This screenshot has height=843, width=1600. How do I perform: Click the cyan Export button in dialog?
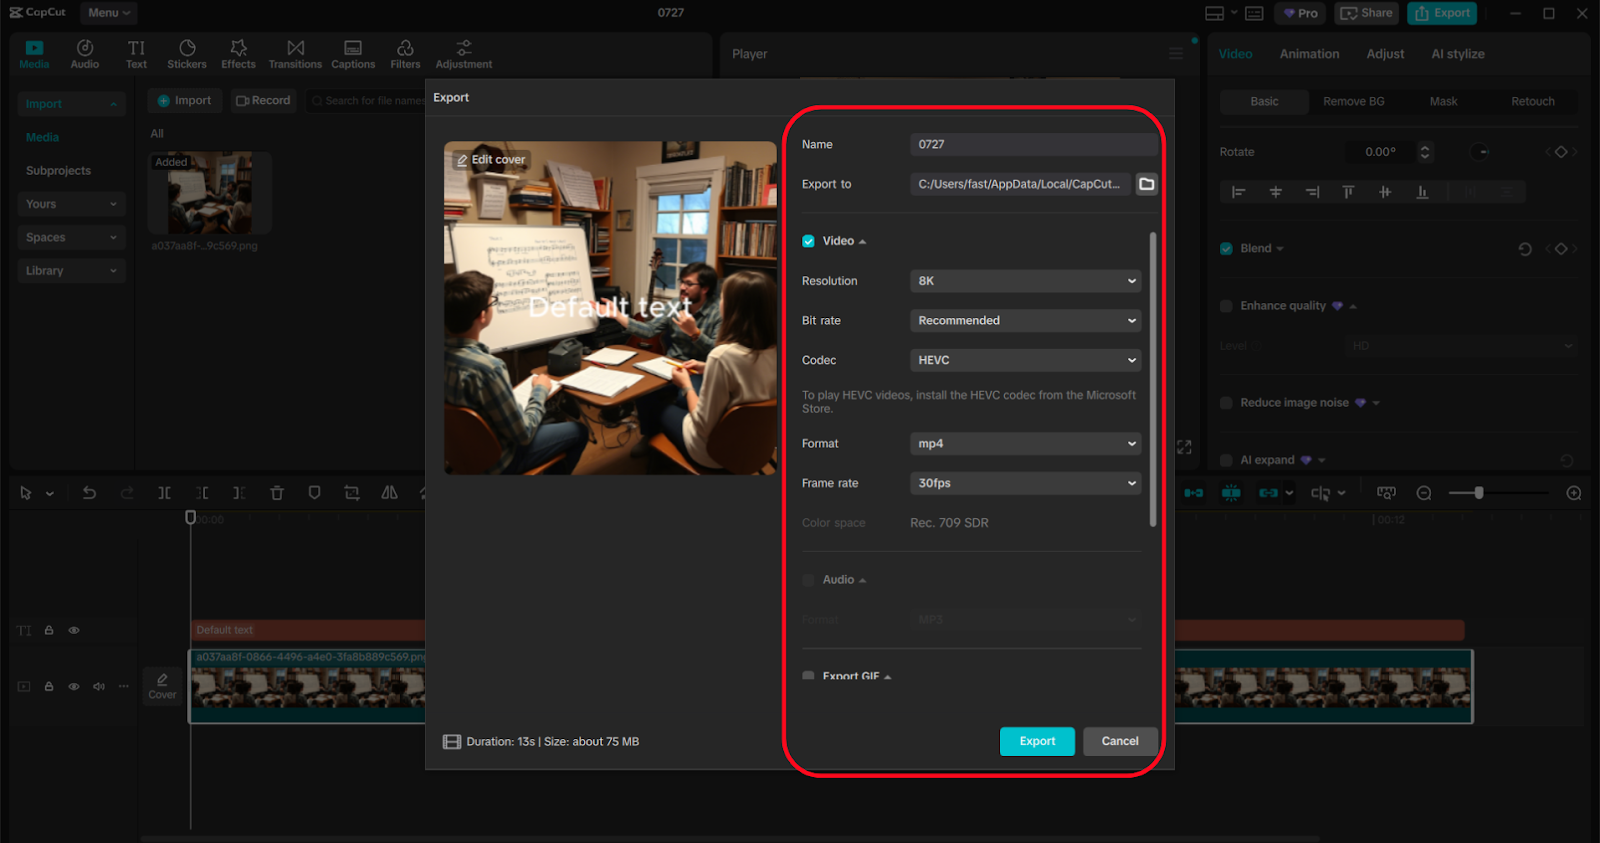pyautogui.click(x=1037, y=741)
